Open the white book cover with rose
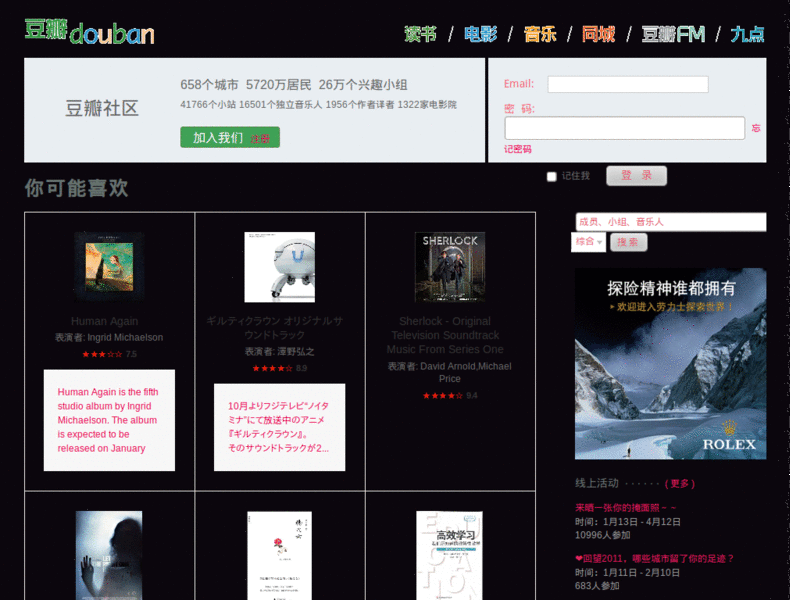Viewport: 800px width, 600px height. click(280, 555)
